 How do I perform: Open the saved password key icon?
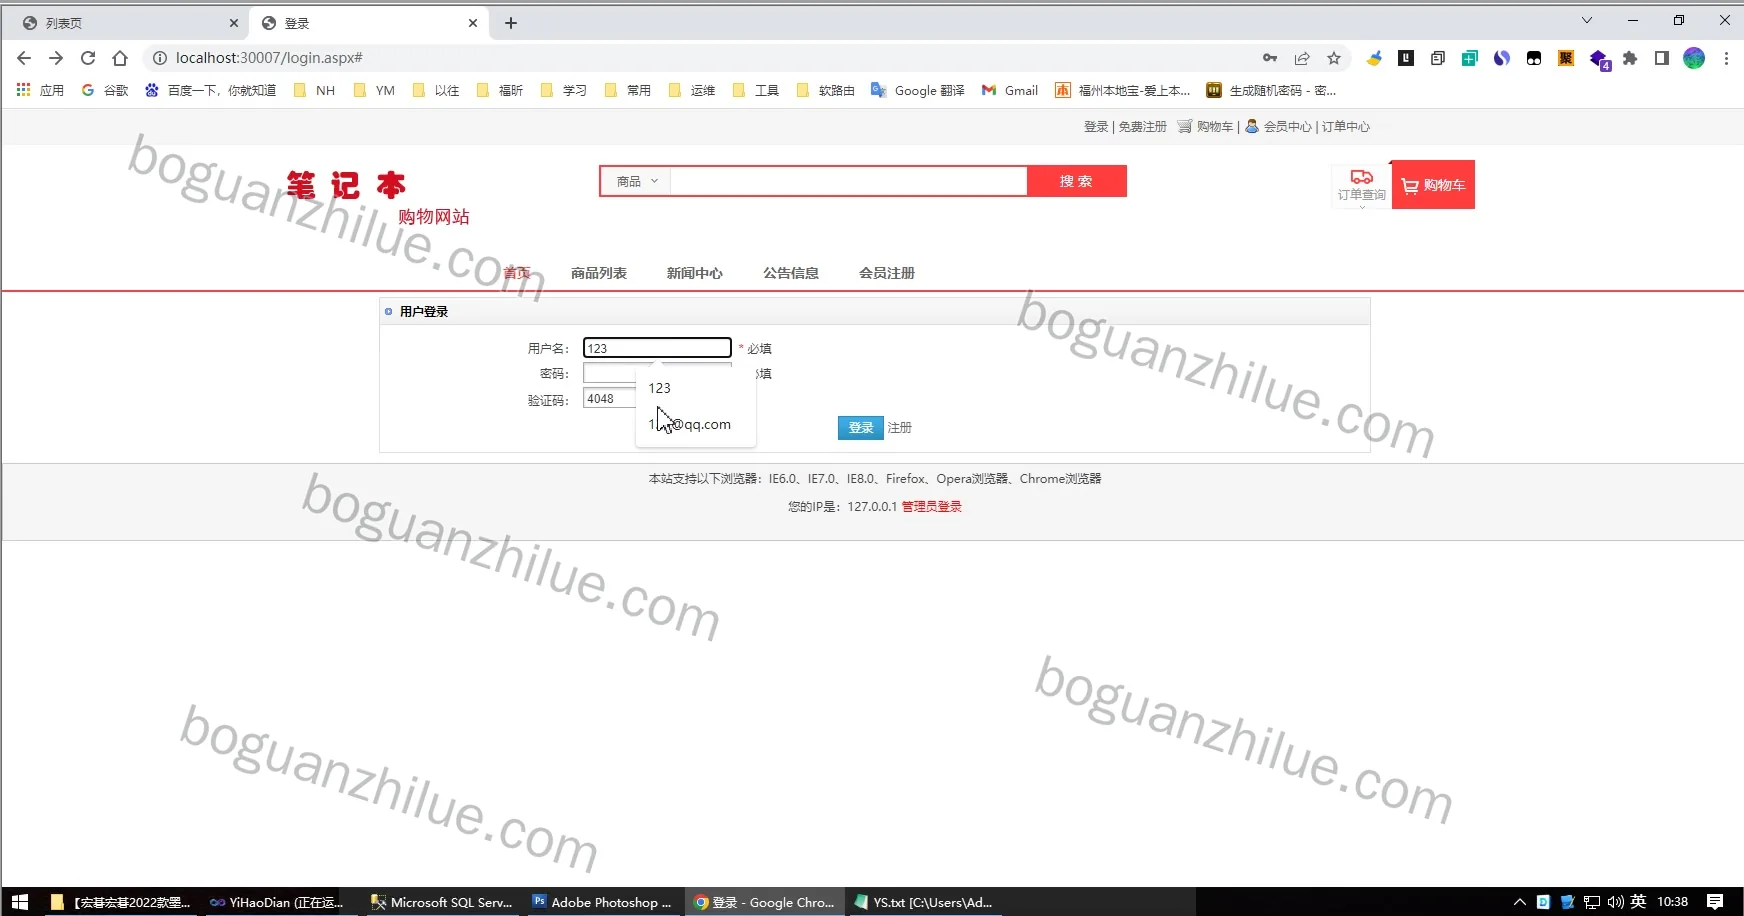tap(1270, 58)
